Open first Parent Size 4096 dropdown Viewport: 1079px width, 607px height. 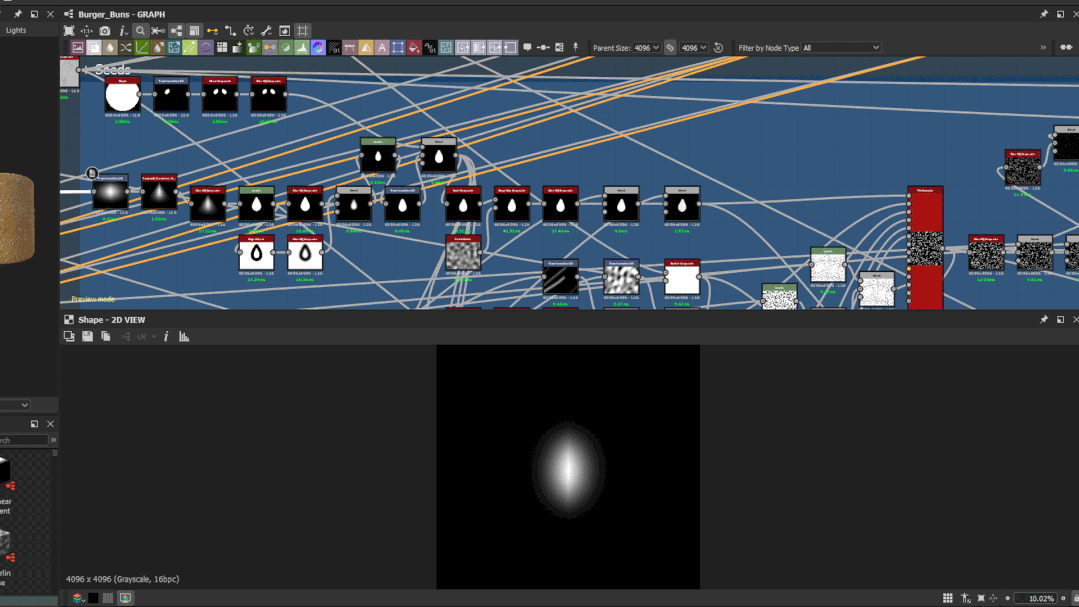coord(646,47)
